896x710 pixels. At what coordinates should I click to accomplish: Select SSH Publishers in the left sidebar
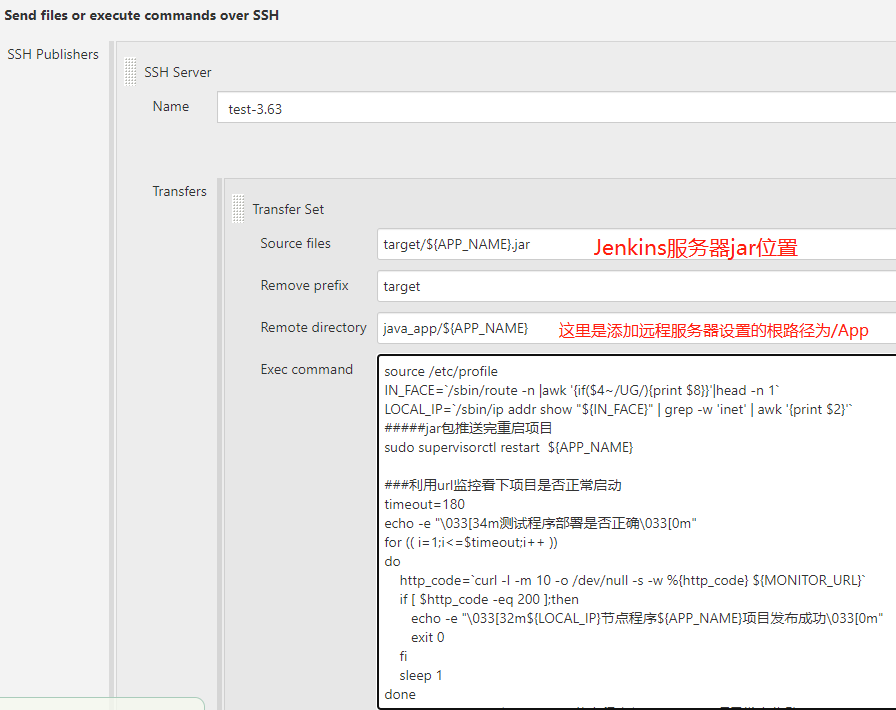coord(53,54)
